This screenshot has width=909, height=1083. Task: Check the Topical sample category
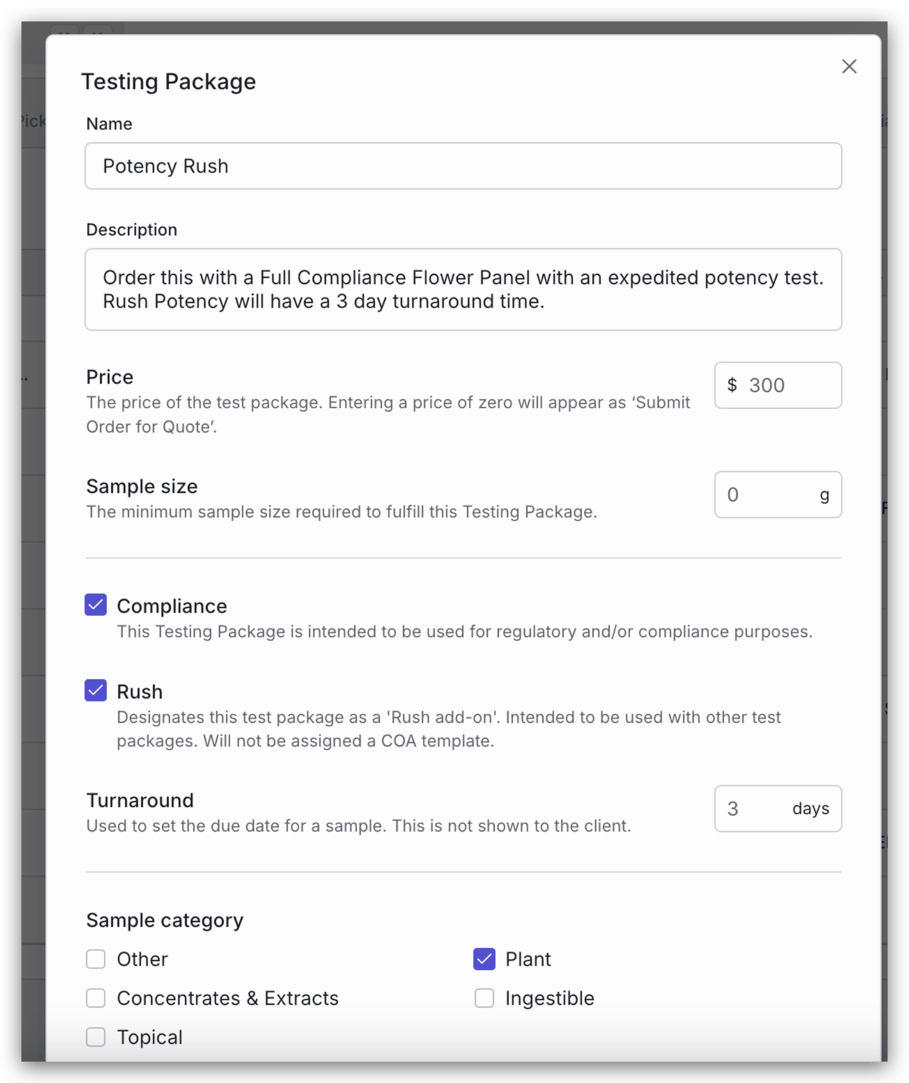click(x=95, y=1037)
